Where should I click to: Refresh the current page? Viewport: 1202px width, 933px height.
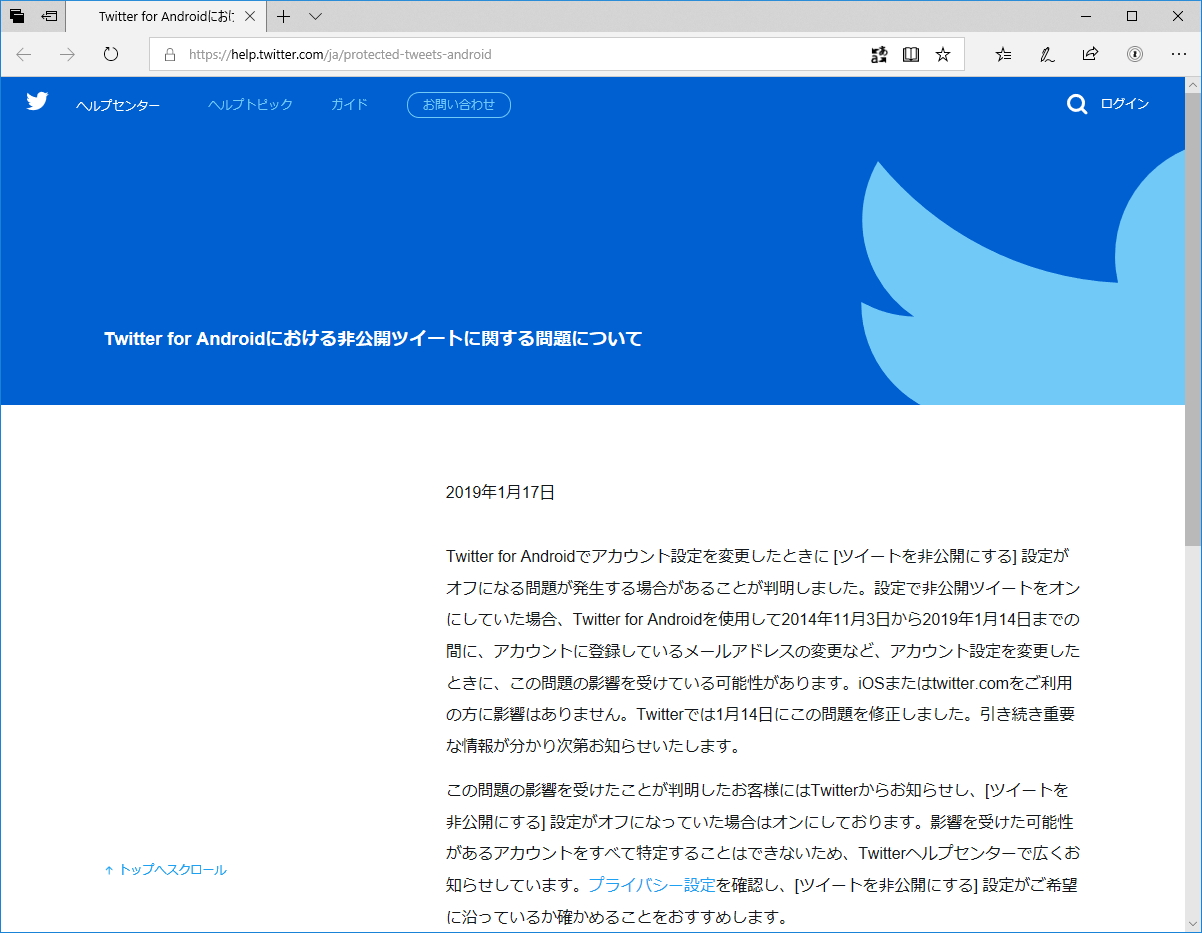pyautogui.click(x=110, y=55)
